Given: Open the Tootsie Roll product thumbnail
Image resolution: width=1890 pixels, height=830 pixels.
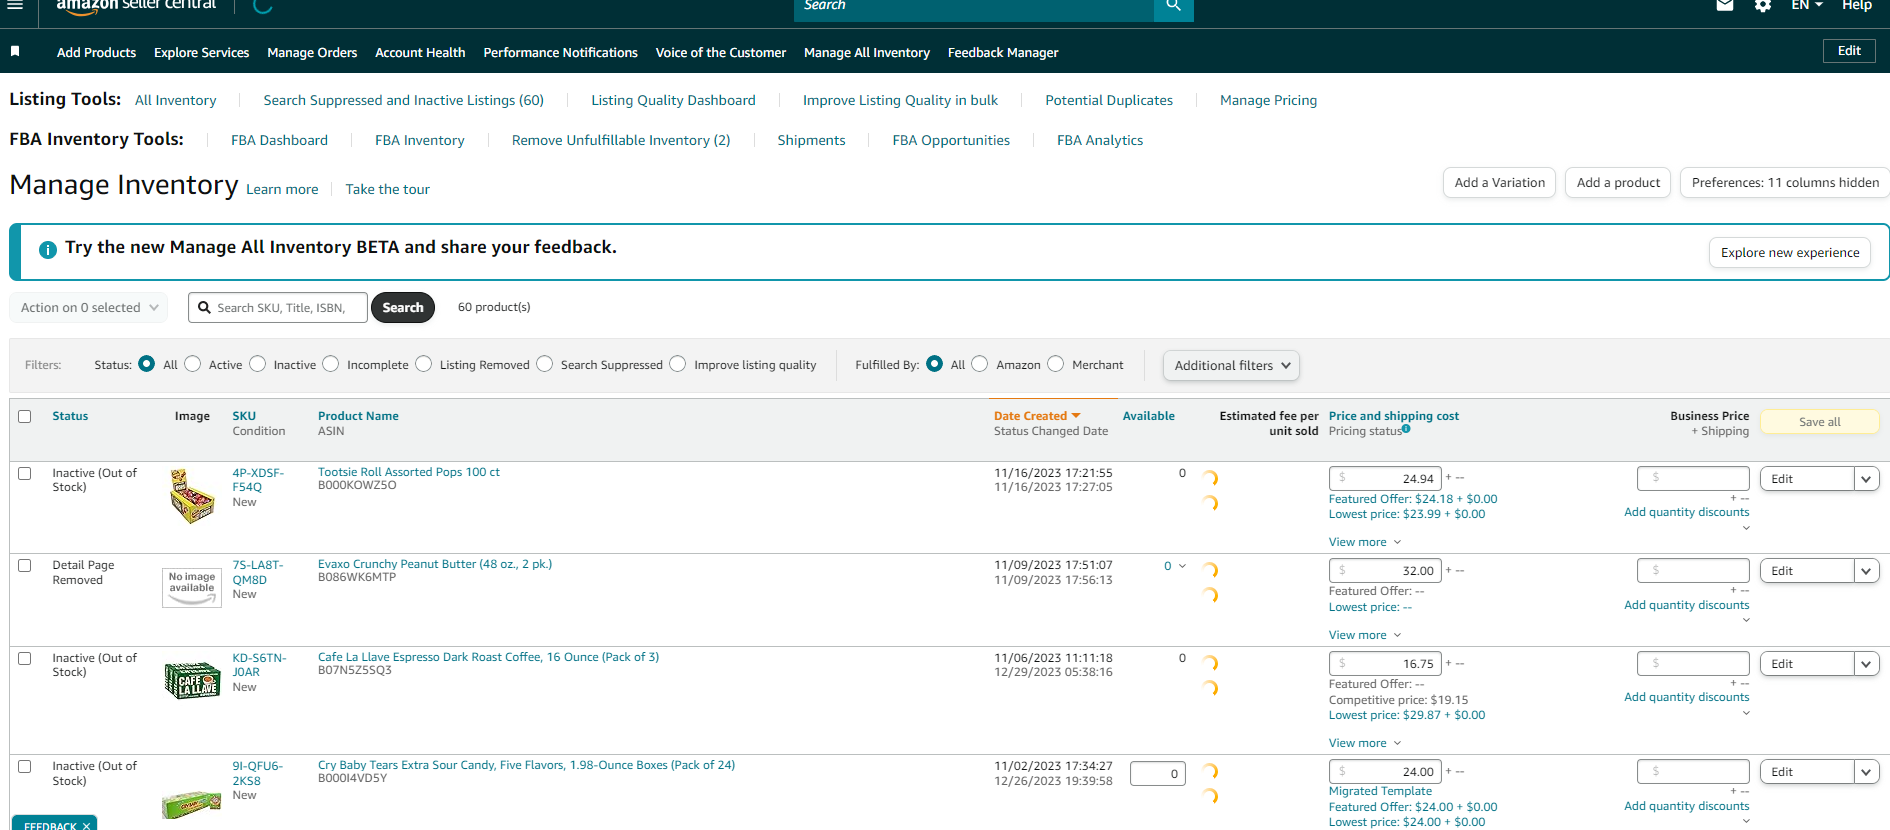Looking at the screenshot, I should click(x=192, y=496).
